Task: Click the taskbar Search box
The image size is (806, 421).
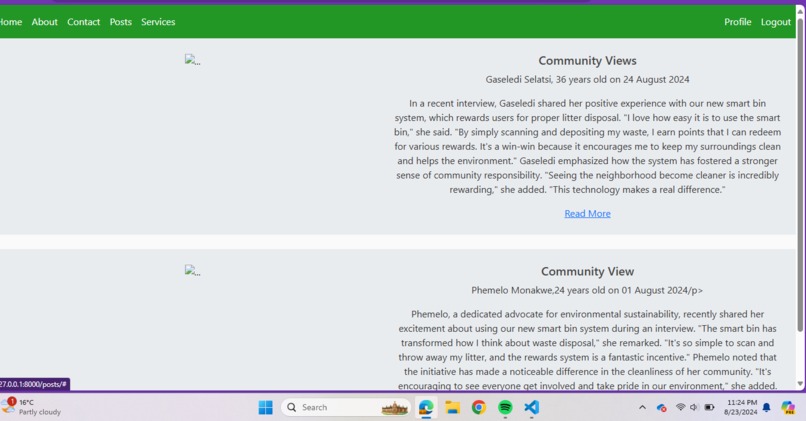Action: coord(345,408)
